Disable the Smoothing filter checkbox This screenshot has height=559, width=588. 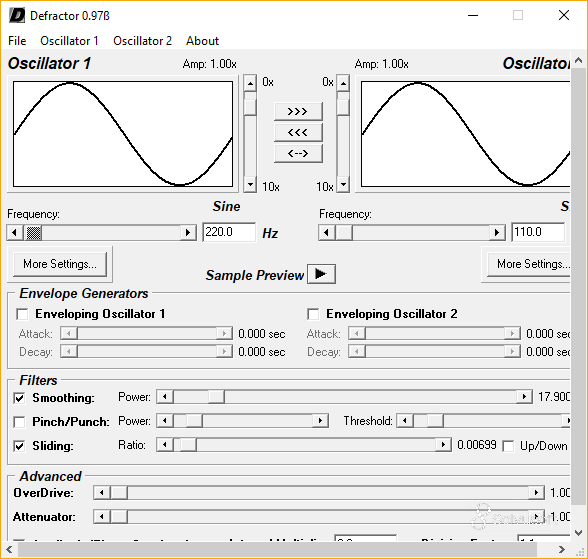(x=19, y=398)
